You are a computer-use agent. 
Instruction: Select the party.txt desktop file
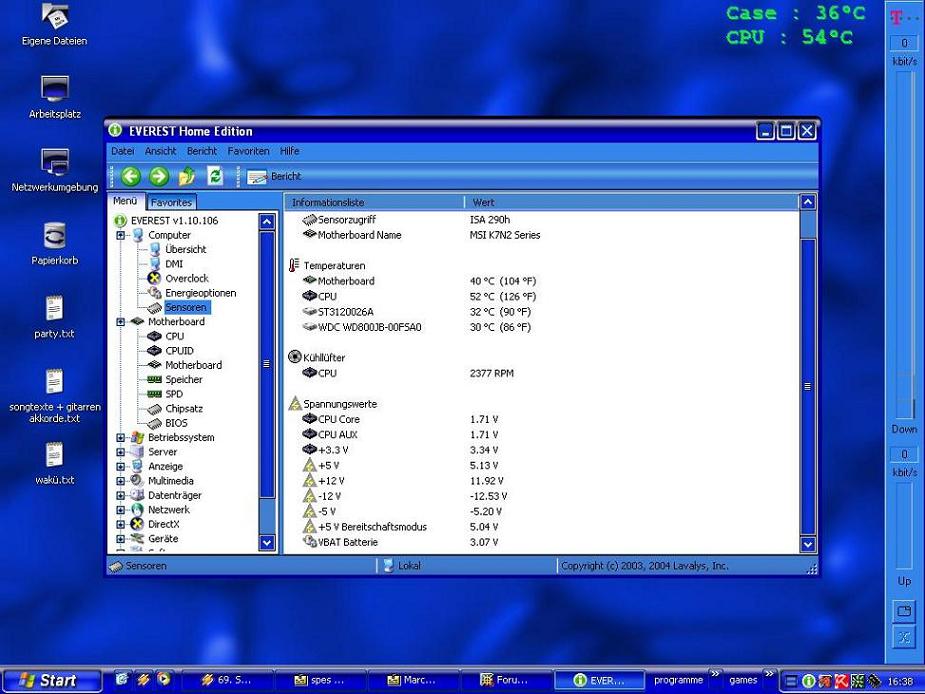[x=54, y=317]
